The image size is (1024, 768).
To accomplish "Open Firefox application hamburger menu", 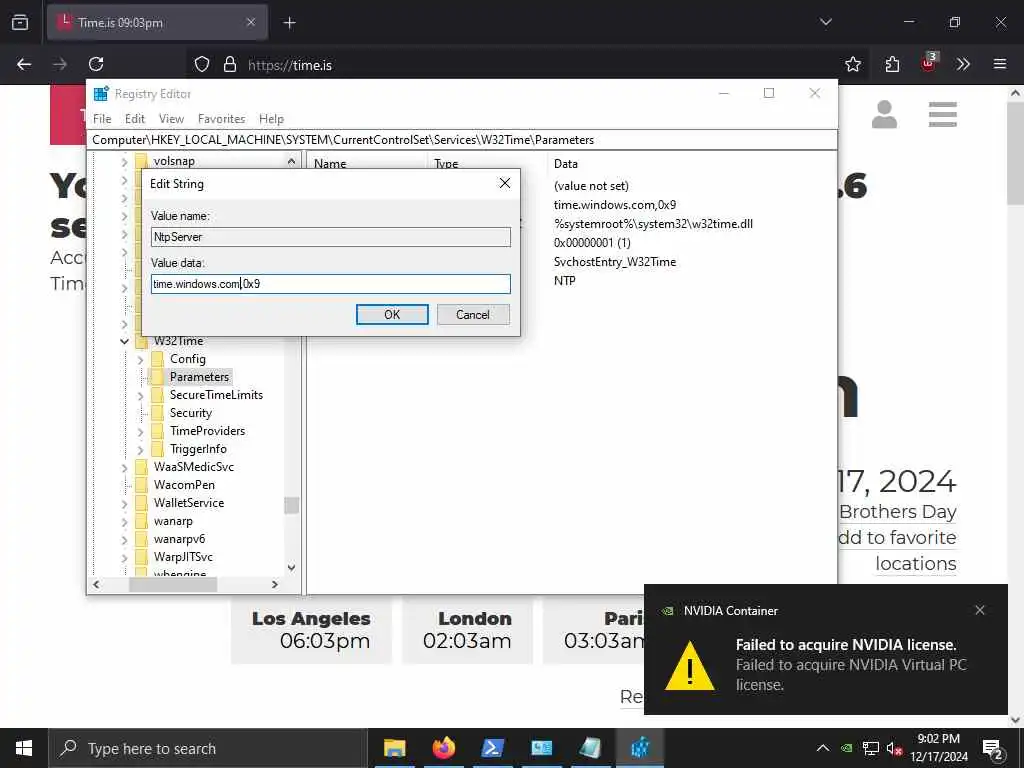I will (1000, 64).
